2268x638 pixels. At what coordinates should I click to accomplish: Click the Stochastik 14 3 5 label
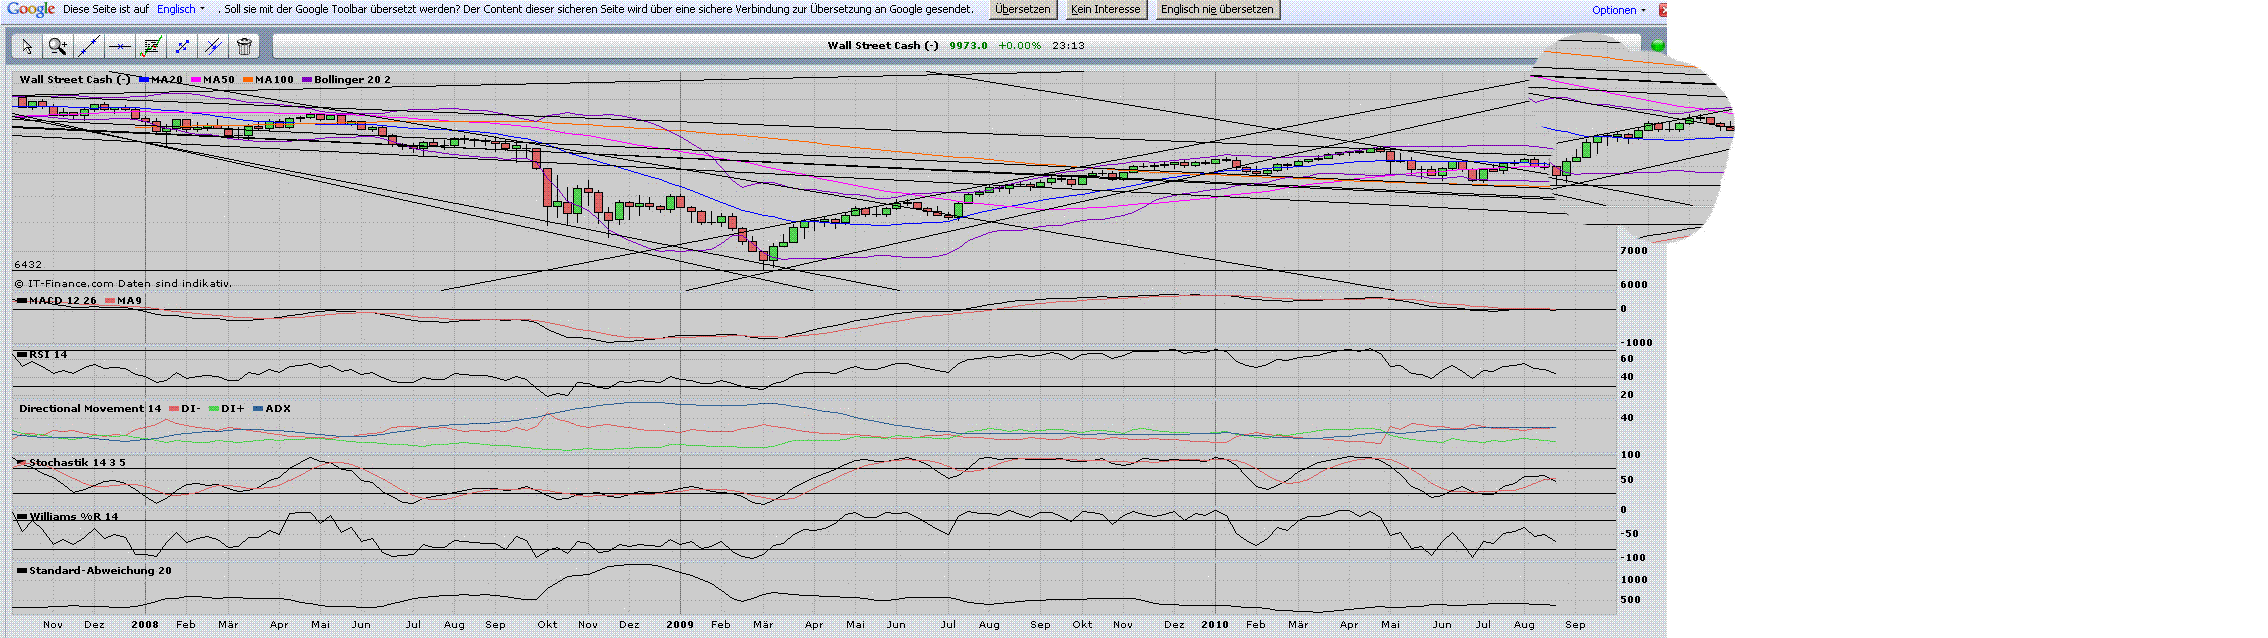click(x=77, y=463)
